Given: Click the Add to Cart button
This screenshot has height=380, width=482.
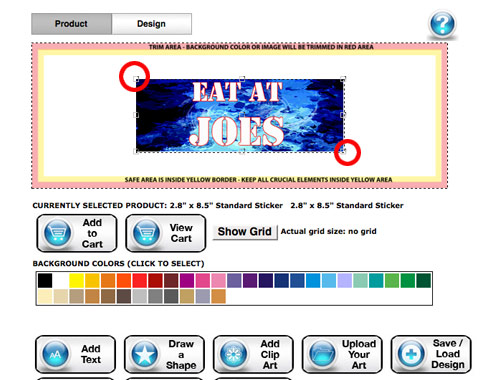Looking at the screenshot, I should pyautogui.click(x=77, y=233).
